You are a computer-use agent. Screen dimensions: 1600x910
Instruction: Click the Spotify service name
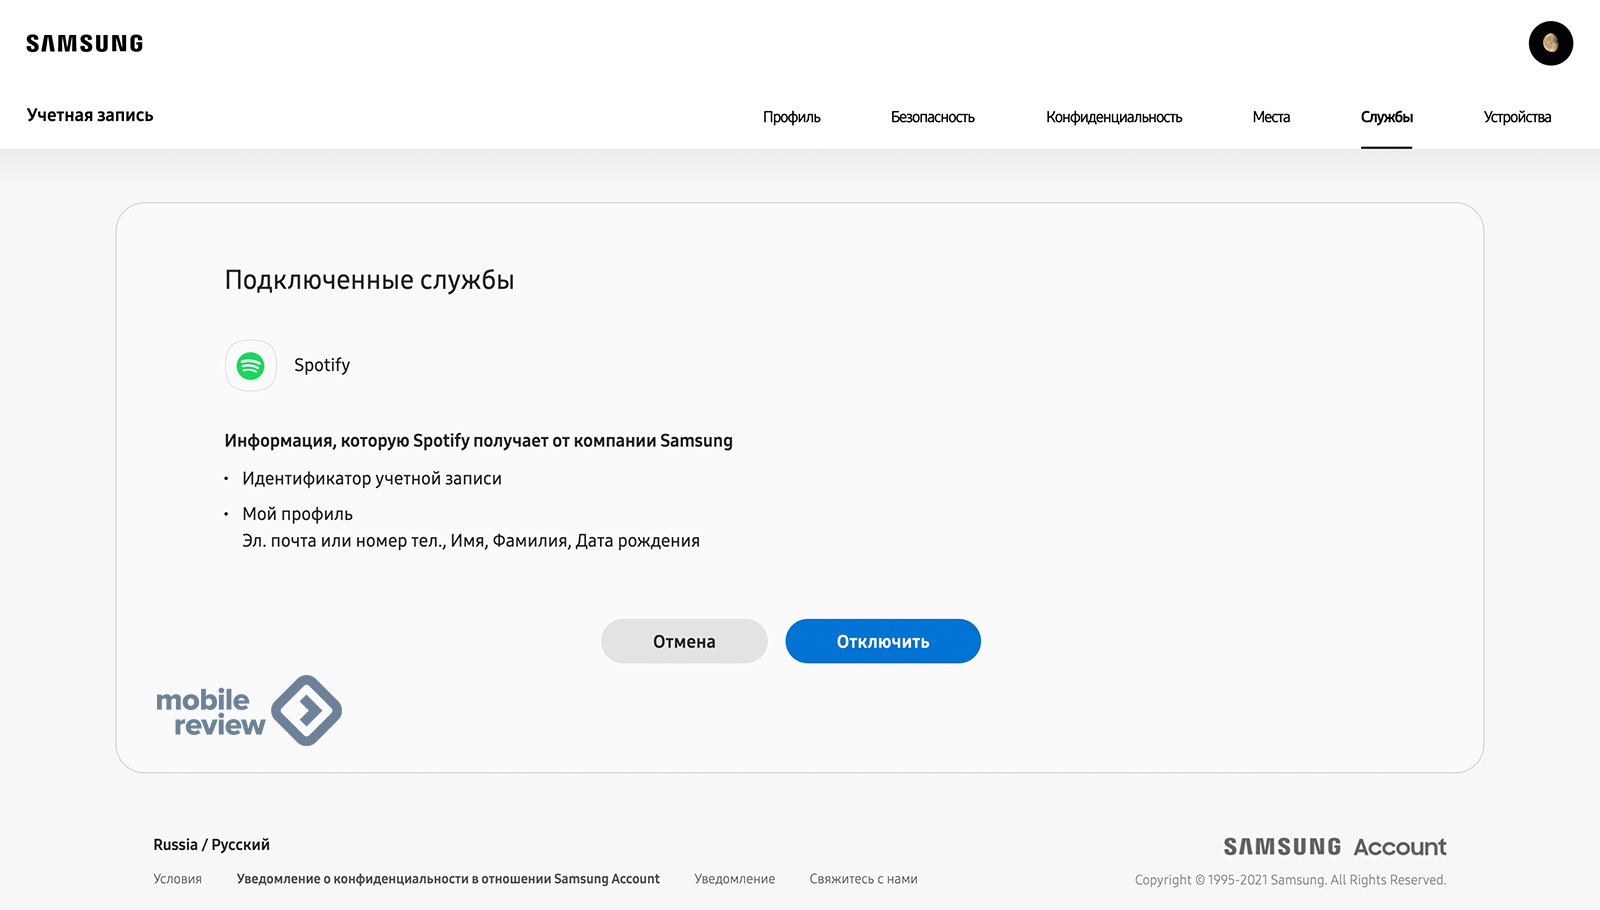pos(322,365)
